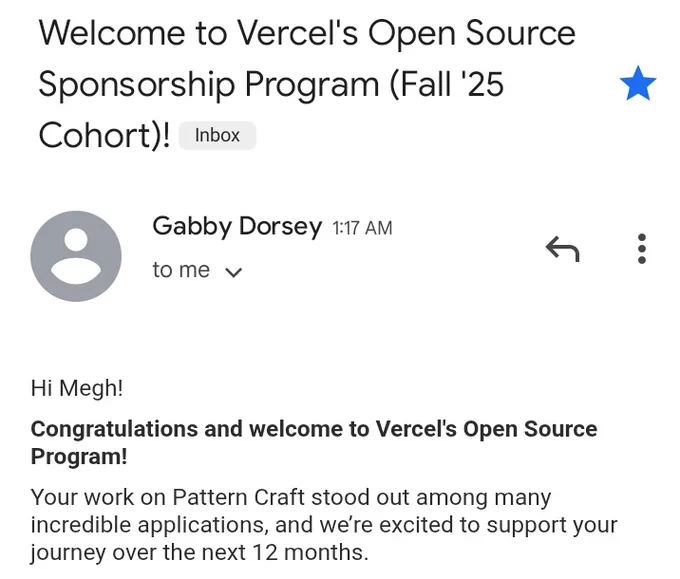Click the "Welcome to Vercel's Open Source" subject line
Screen dimensions: 680x579
click(x=306, y=33)
